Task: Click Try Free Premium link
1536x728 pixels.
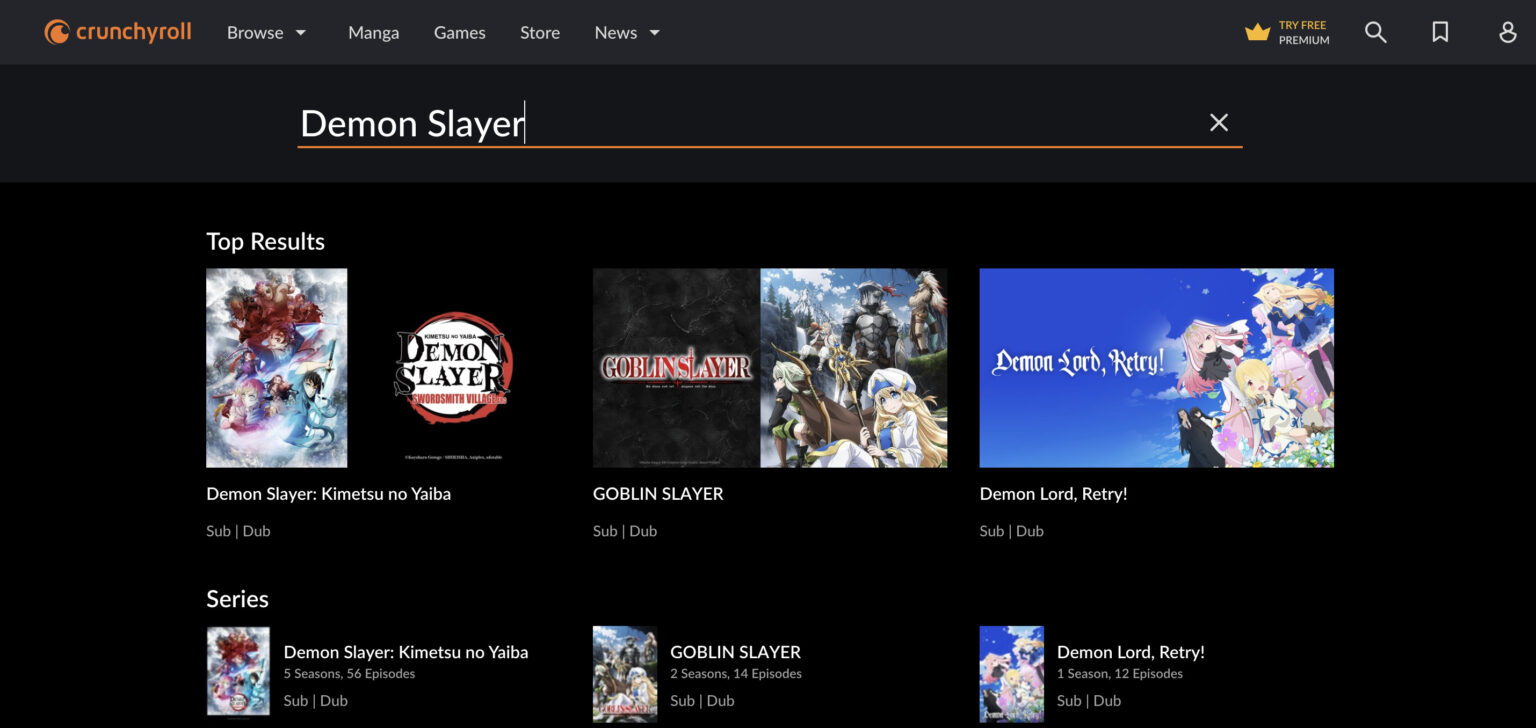Action: (x=1303, y=32)
